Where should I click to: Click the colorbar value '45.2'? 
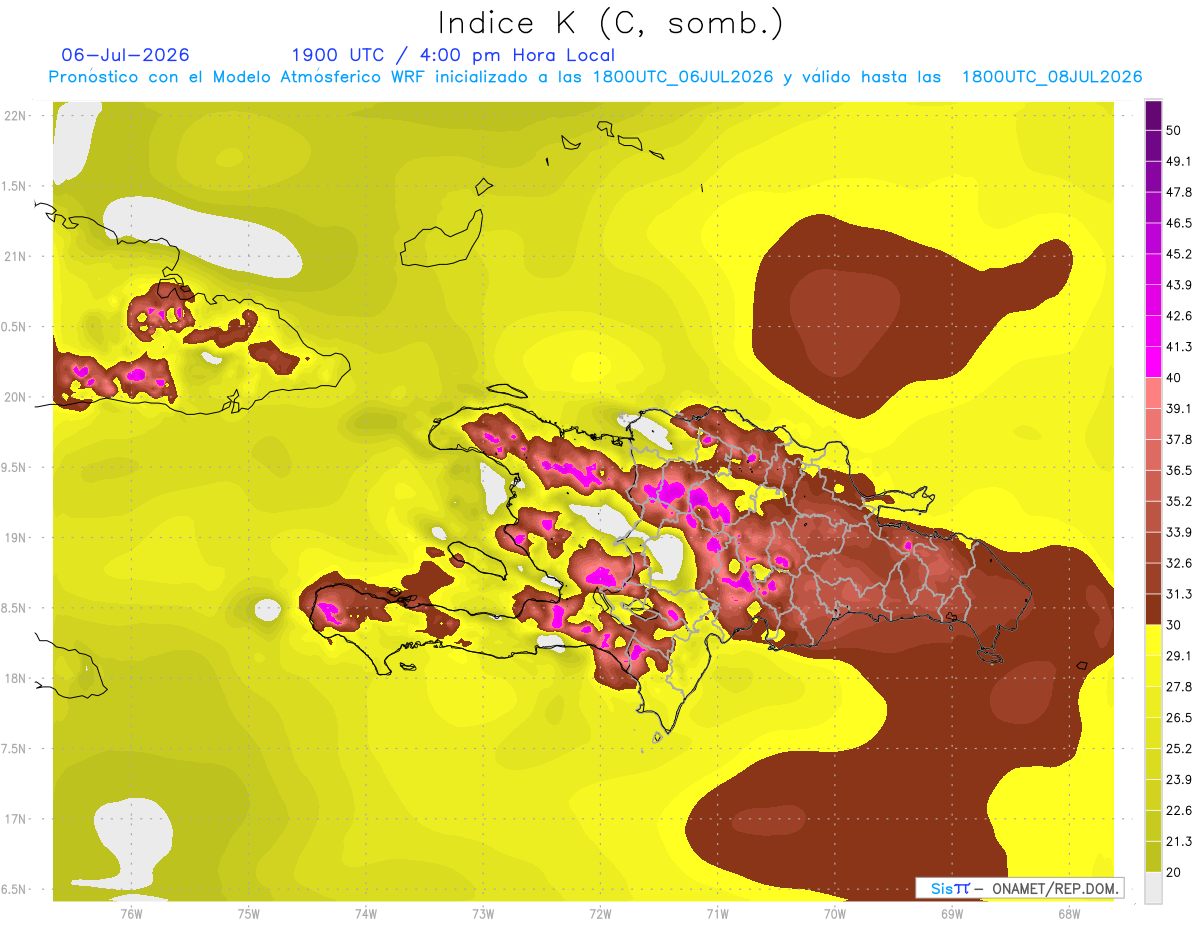pyautogui.click(x=1179, y=254)
